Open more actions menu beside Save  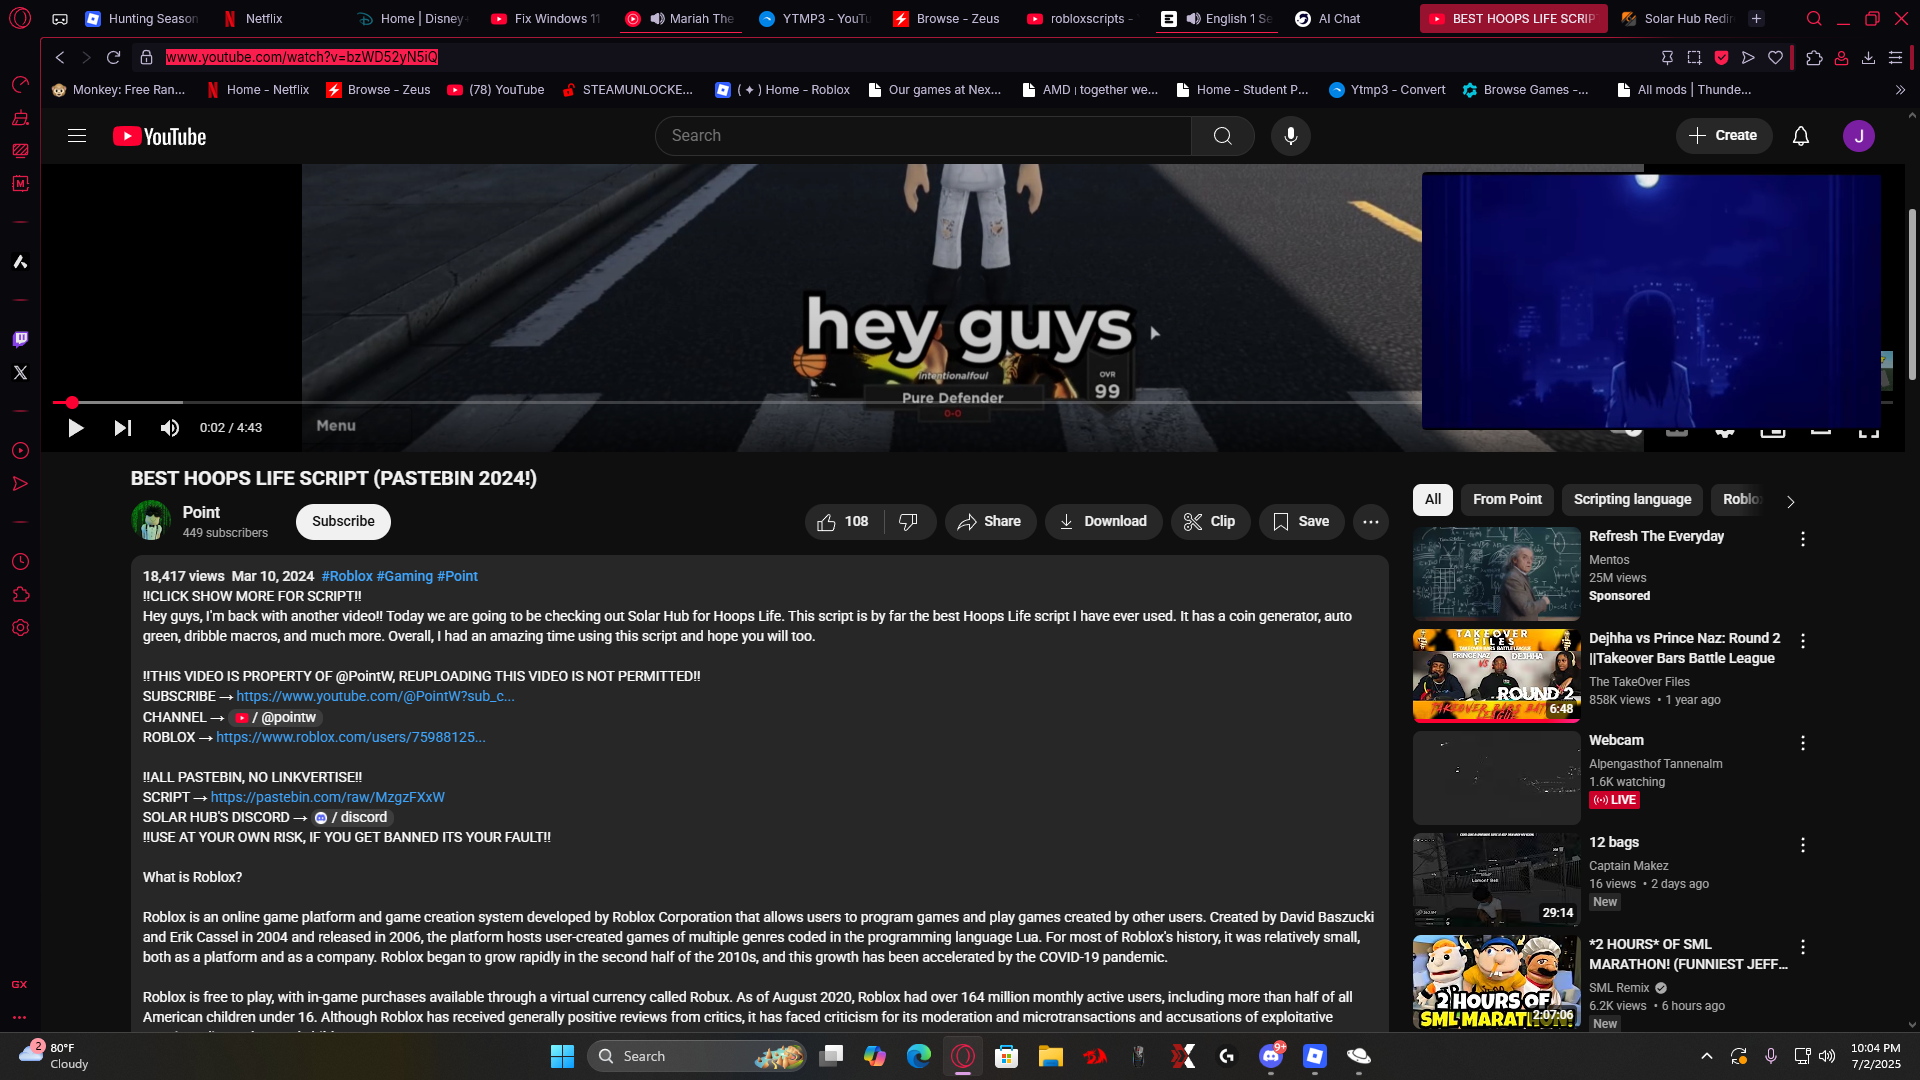click(1370, 522)
